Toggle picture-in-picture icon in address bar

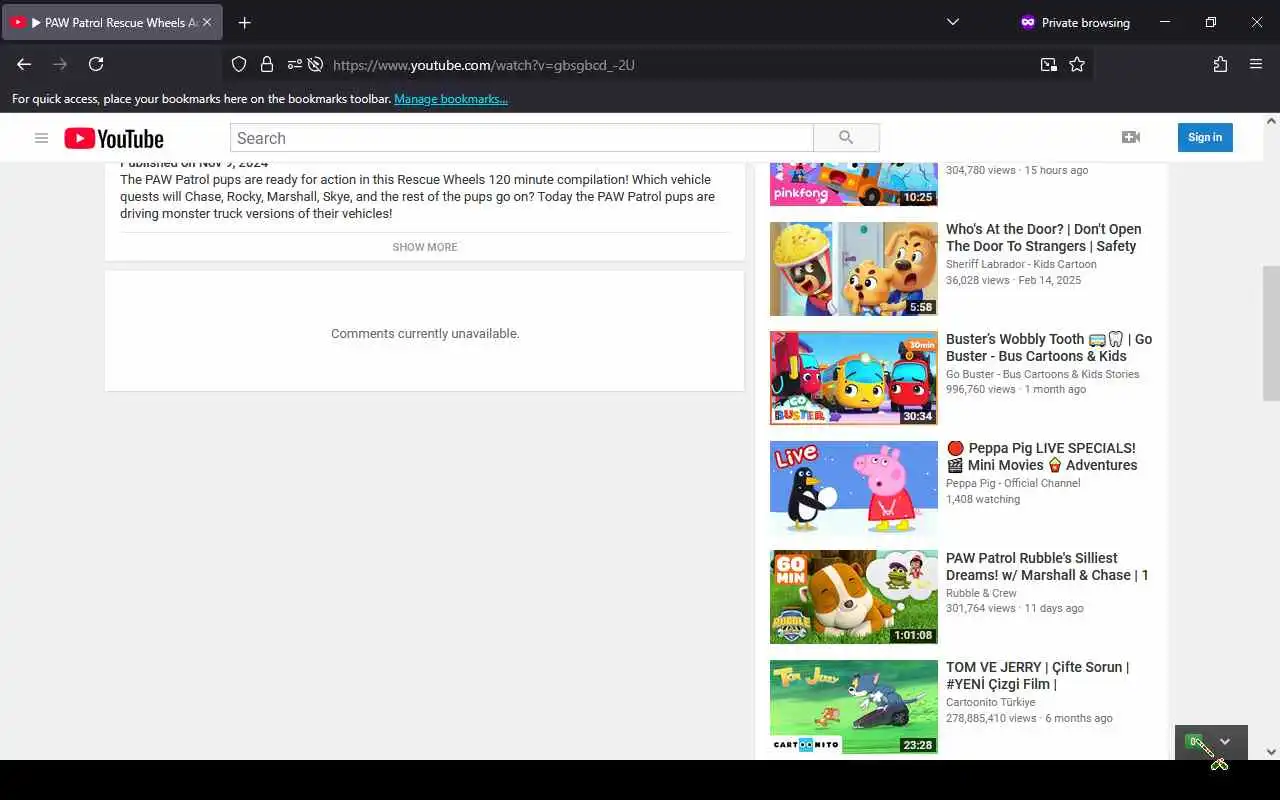pyautogui.click(x=1048, y=64)
